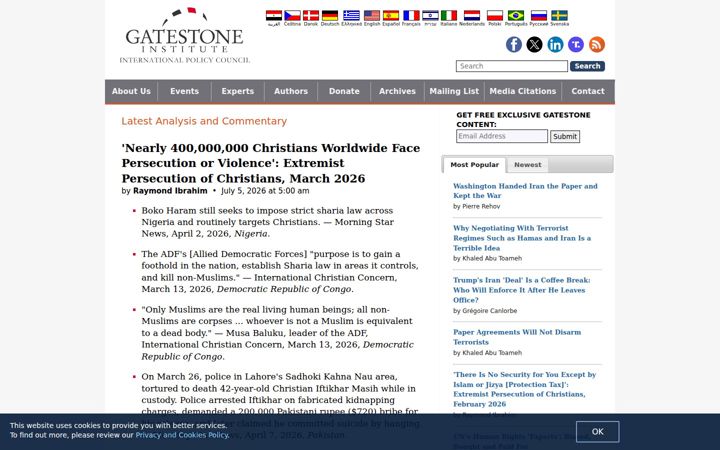Choose the Italian flag (Italiano)
The width and height of the screenshot is (720, 450).
[449, 16]
